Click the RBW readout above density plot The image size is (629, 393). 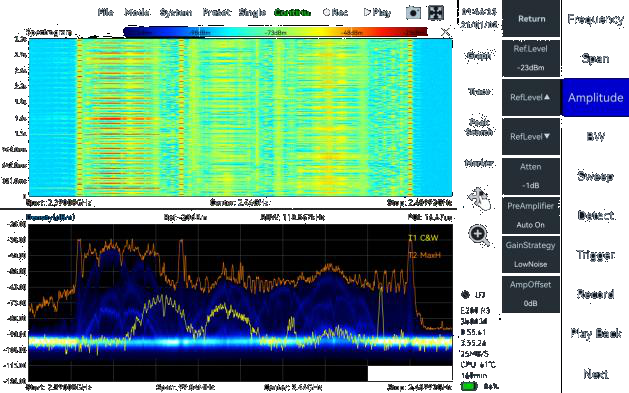click(292, 217)
